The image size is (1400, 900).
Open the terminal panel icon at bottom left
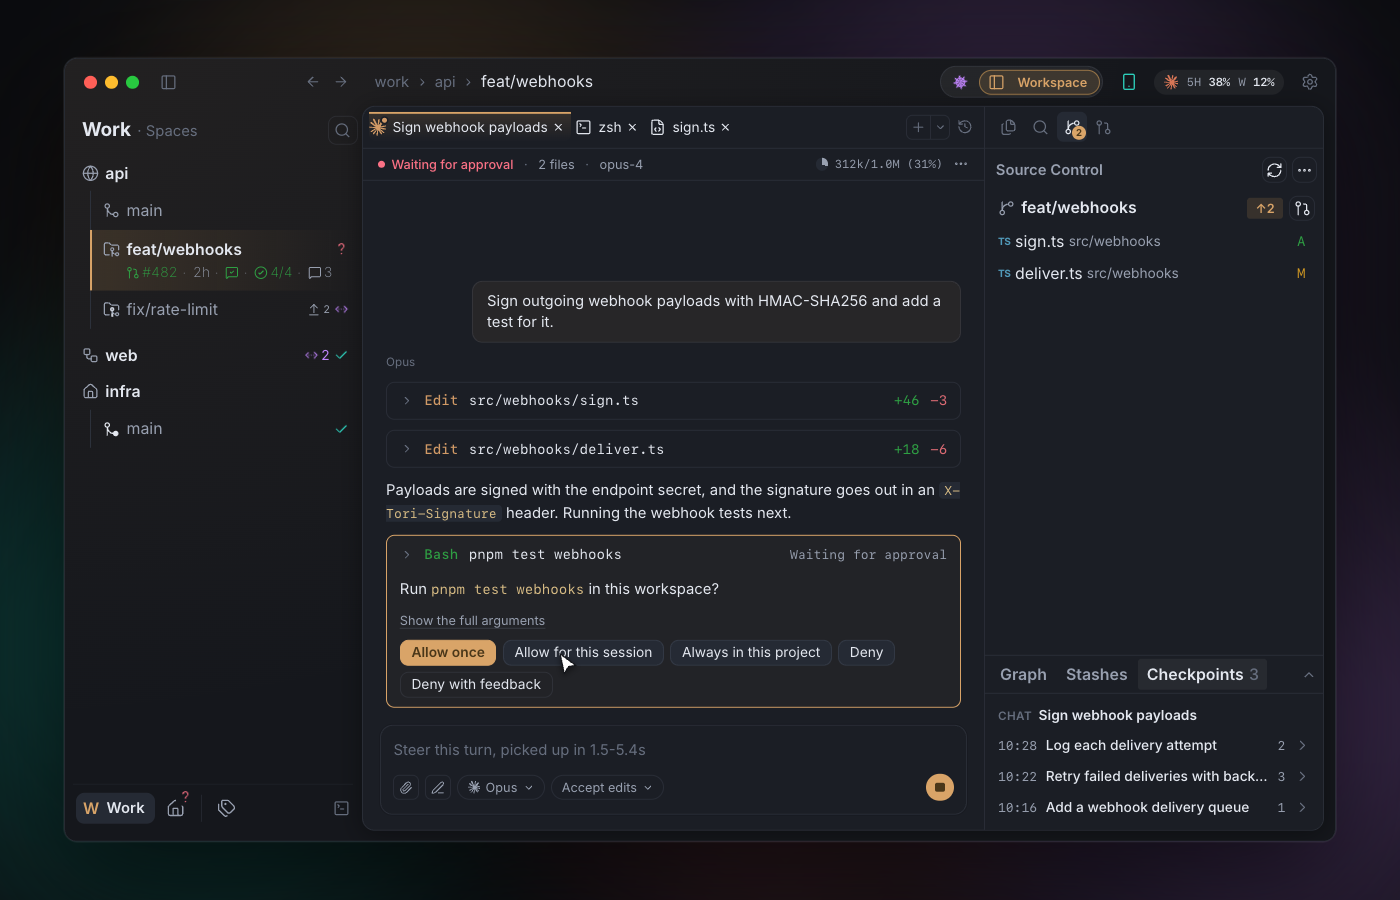(x=341, y=808)
